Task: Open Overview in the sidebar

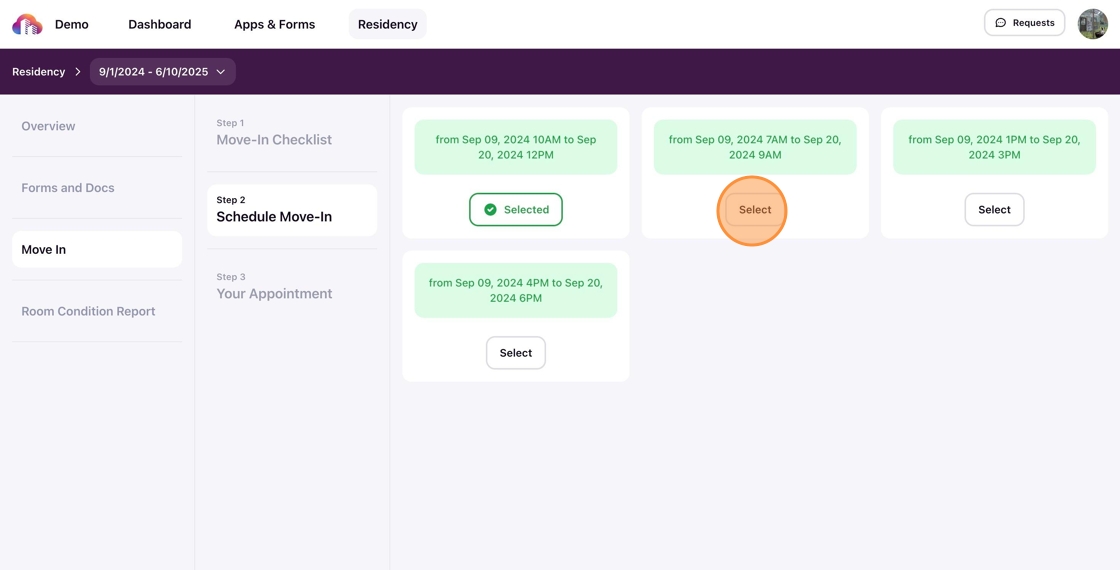Action: point(48,126)
